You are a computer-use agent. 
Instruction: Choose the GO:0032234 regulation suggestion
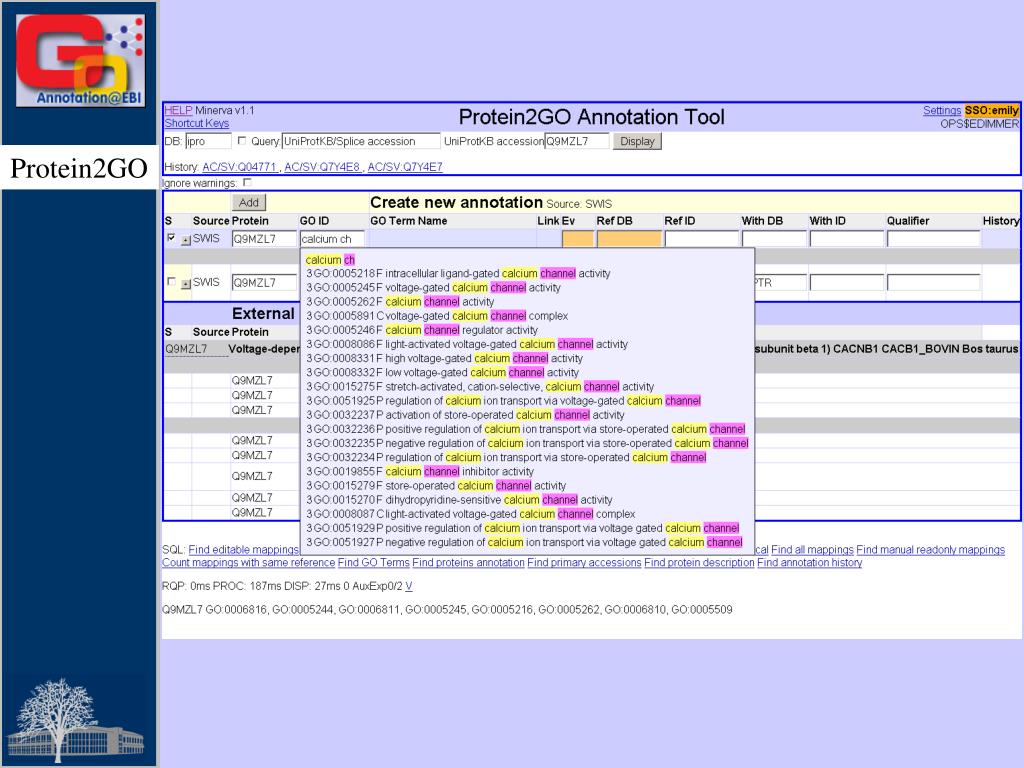click(x=506, y=458)
